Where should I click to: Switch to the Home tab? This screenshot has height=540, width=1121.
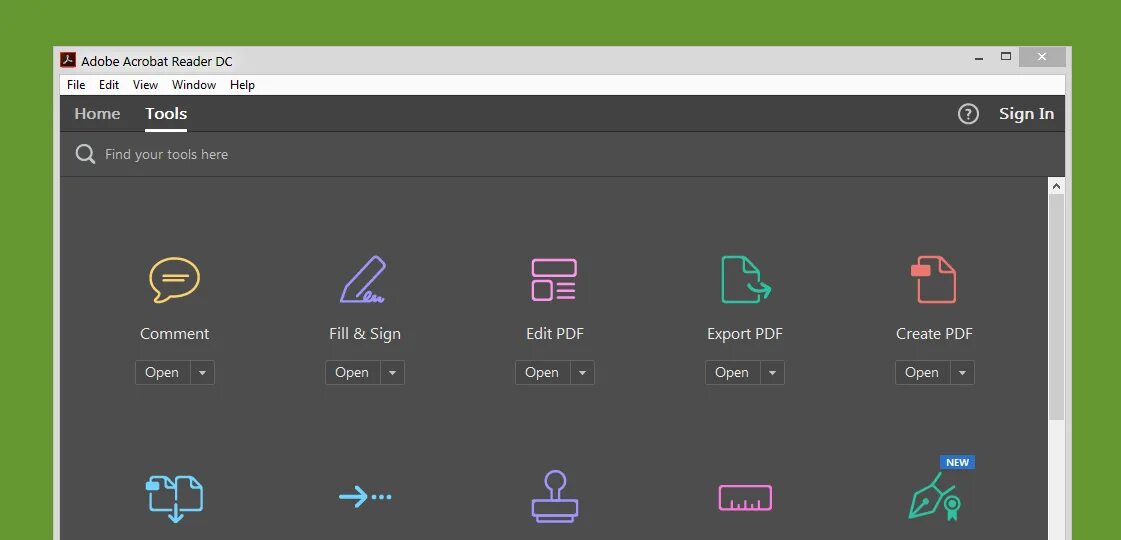pos(97,114)
